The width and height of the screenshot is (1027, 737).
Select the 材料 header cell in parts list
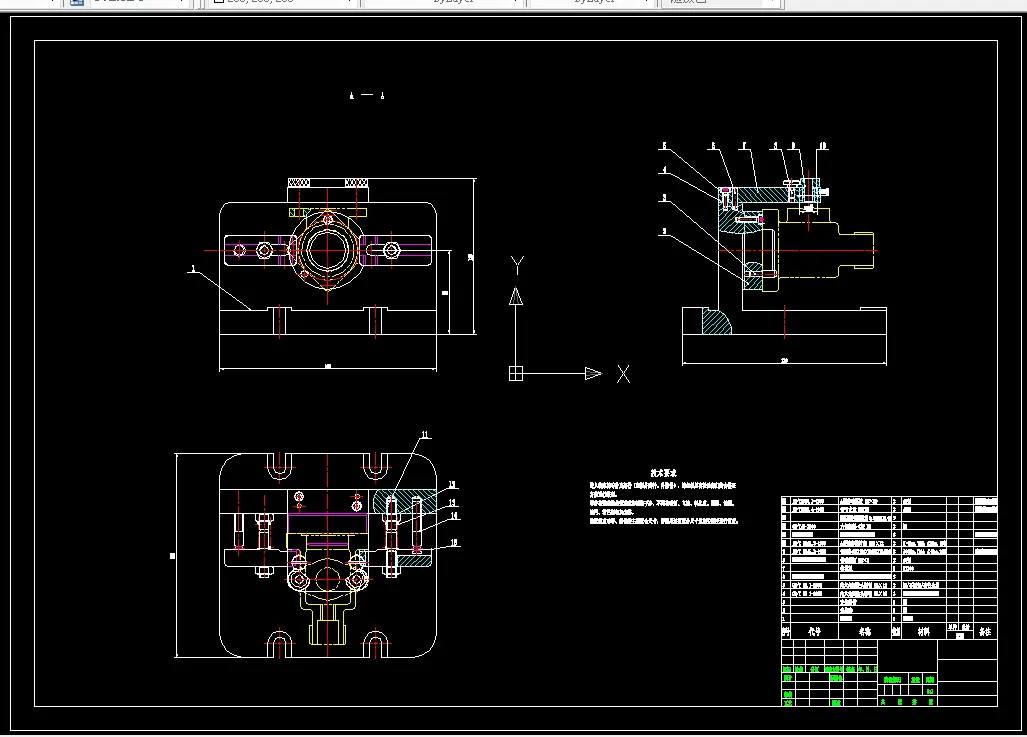click(x=924, y=632)
